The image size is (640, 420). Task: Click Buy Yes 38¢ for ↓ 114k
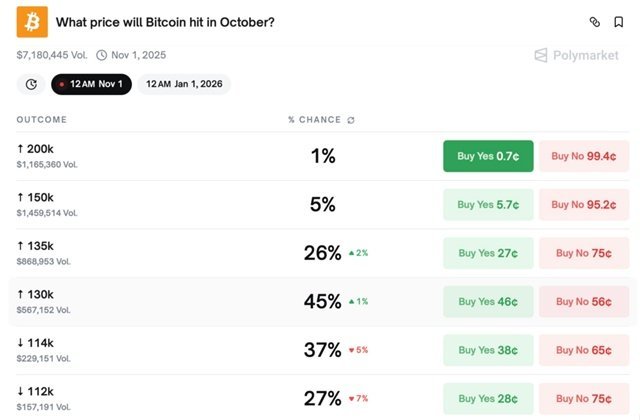pos(488,350)
